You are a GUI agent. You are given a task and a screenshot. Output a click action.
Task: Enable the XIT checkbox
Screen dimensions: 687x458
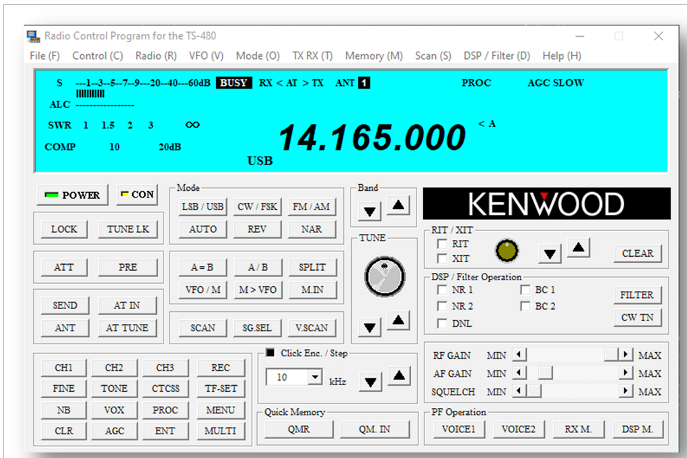(442, 258)
